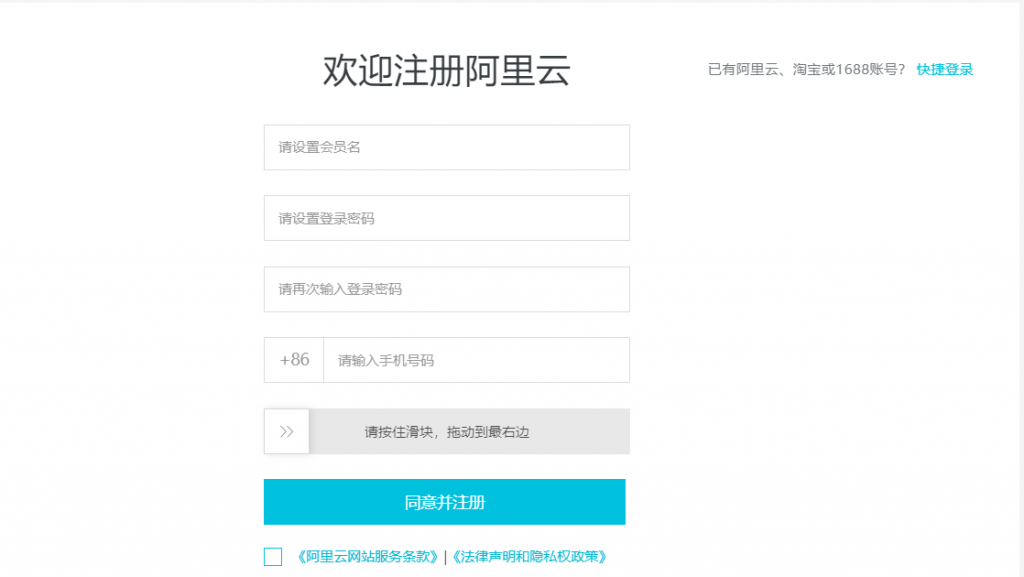Focus the 请设置登录密码 password field
Viewport: 1024px width, 577px height.
click(447, 218)
